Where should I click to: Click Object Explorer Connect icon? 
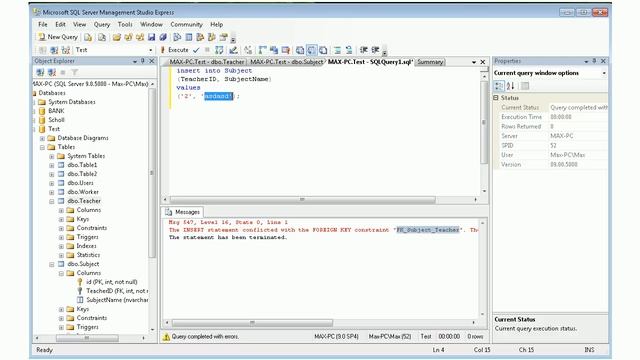40,73
